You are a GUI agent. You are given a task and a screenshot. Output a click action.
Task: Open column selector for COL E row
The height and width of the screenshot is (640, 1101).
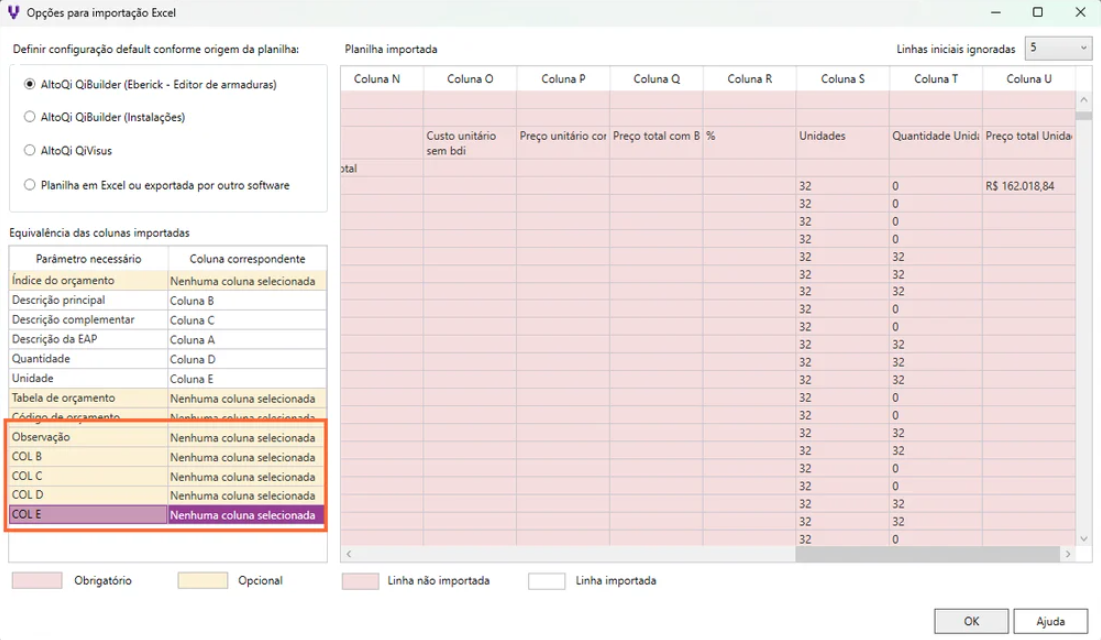pos(246,516)
